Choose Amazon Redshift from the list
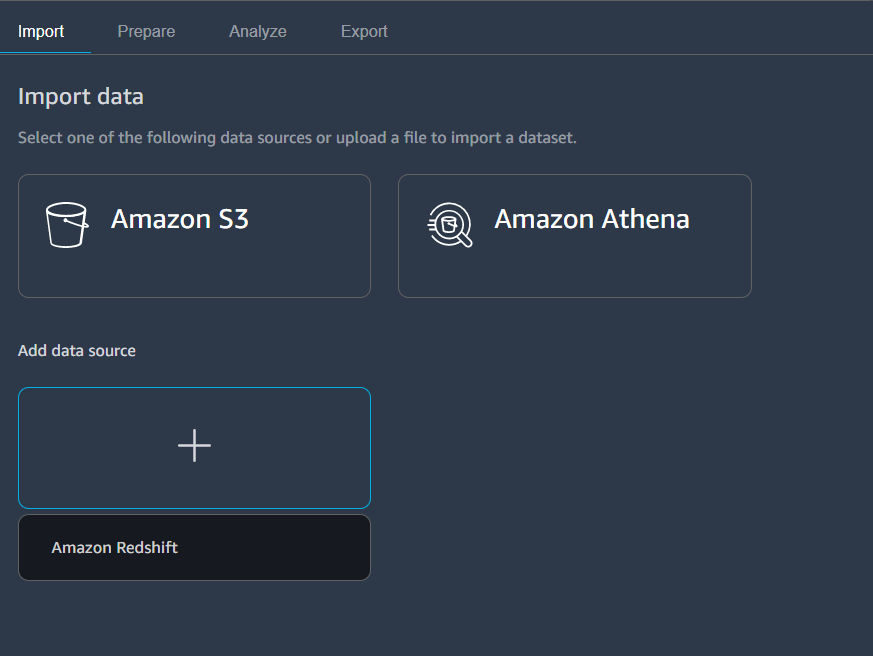 pos(194,547)
